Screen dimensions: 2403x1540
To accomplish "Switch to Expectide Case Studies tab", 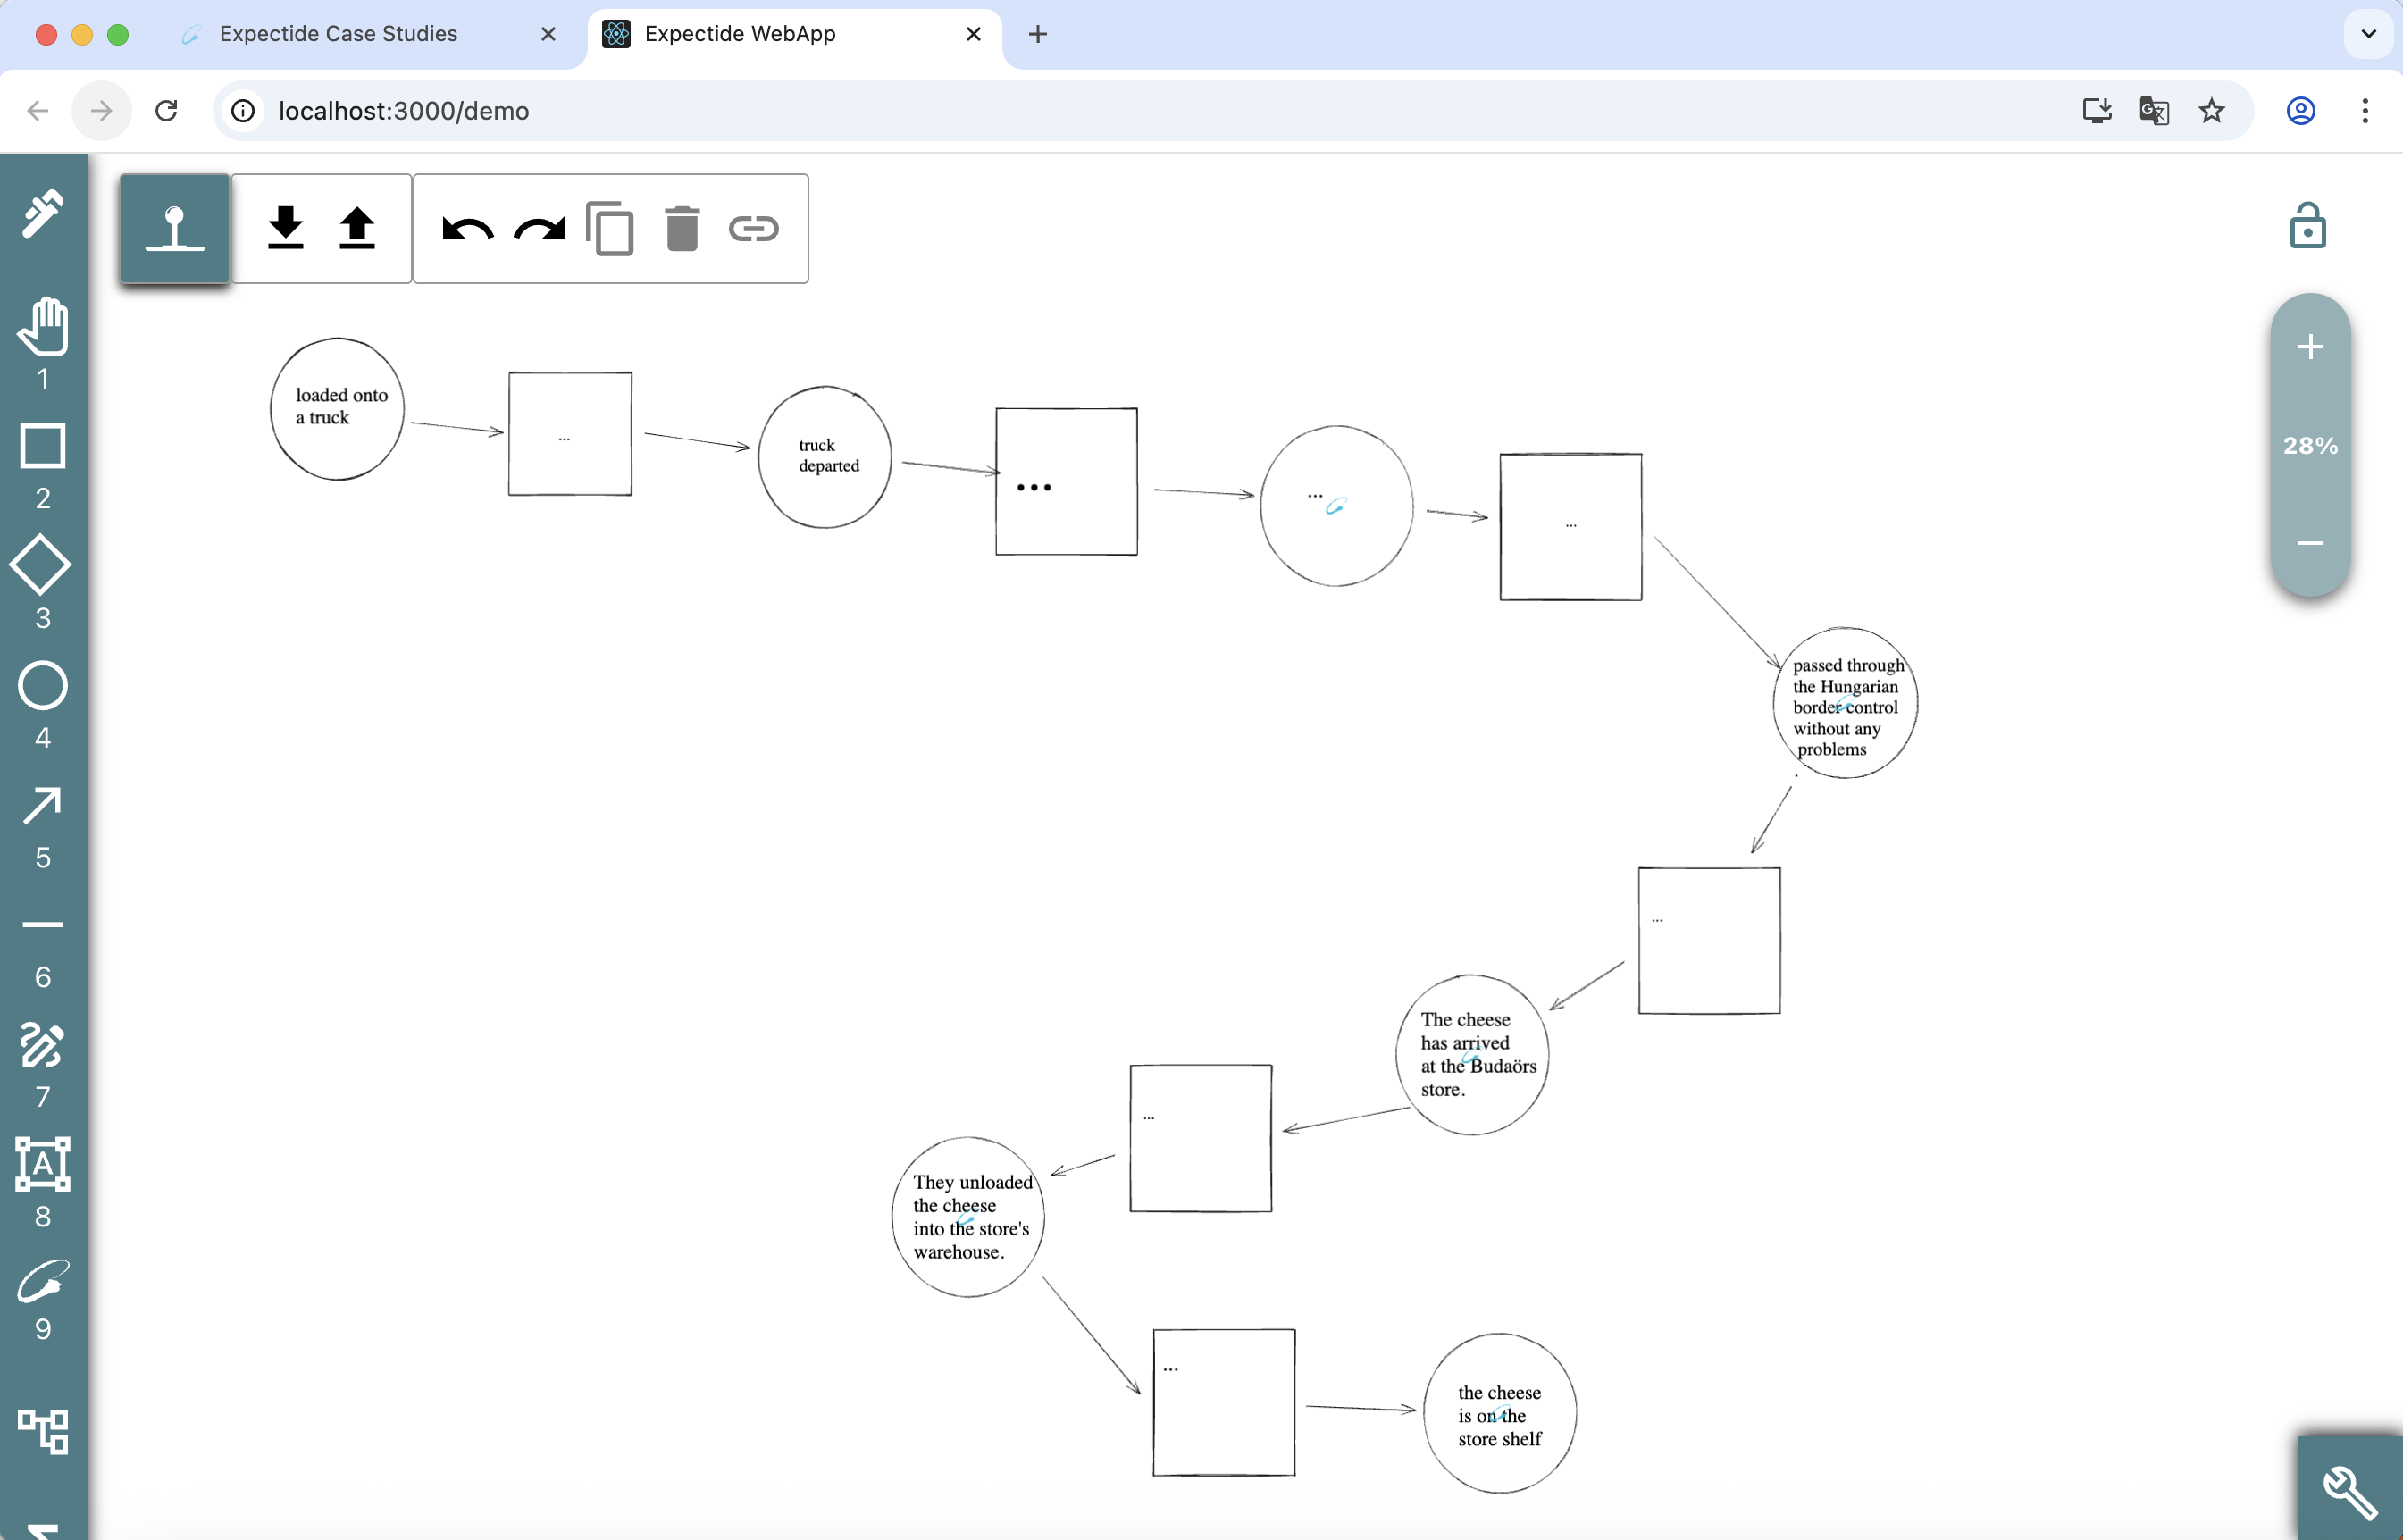I will 338,34.
